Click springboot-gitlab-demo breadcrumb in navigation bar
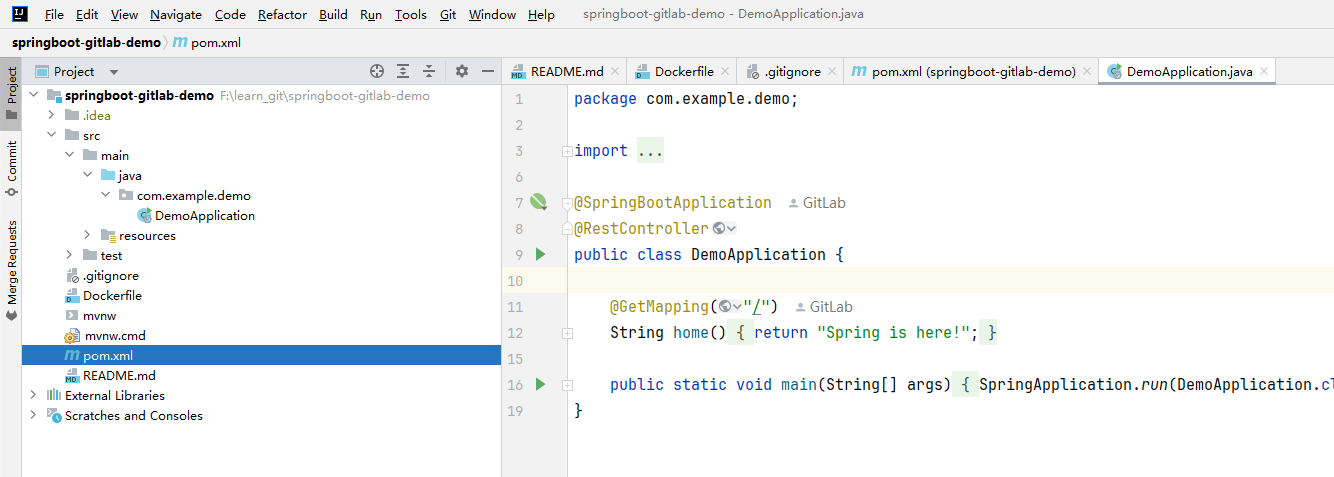 tap(86, 42)
